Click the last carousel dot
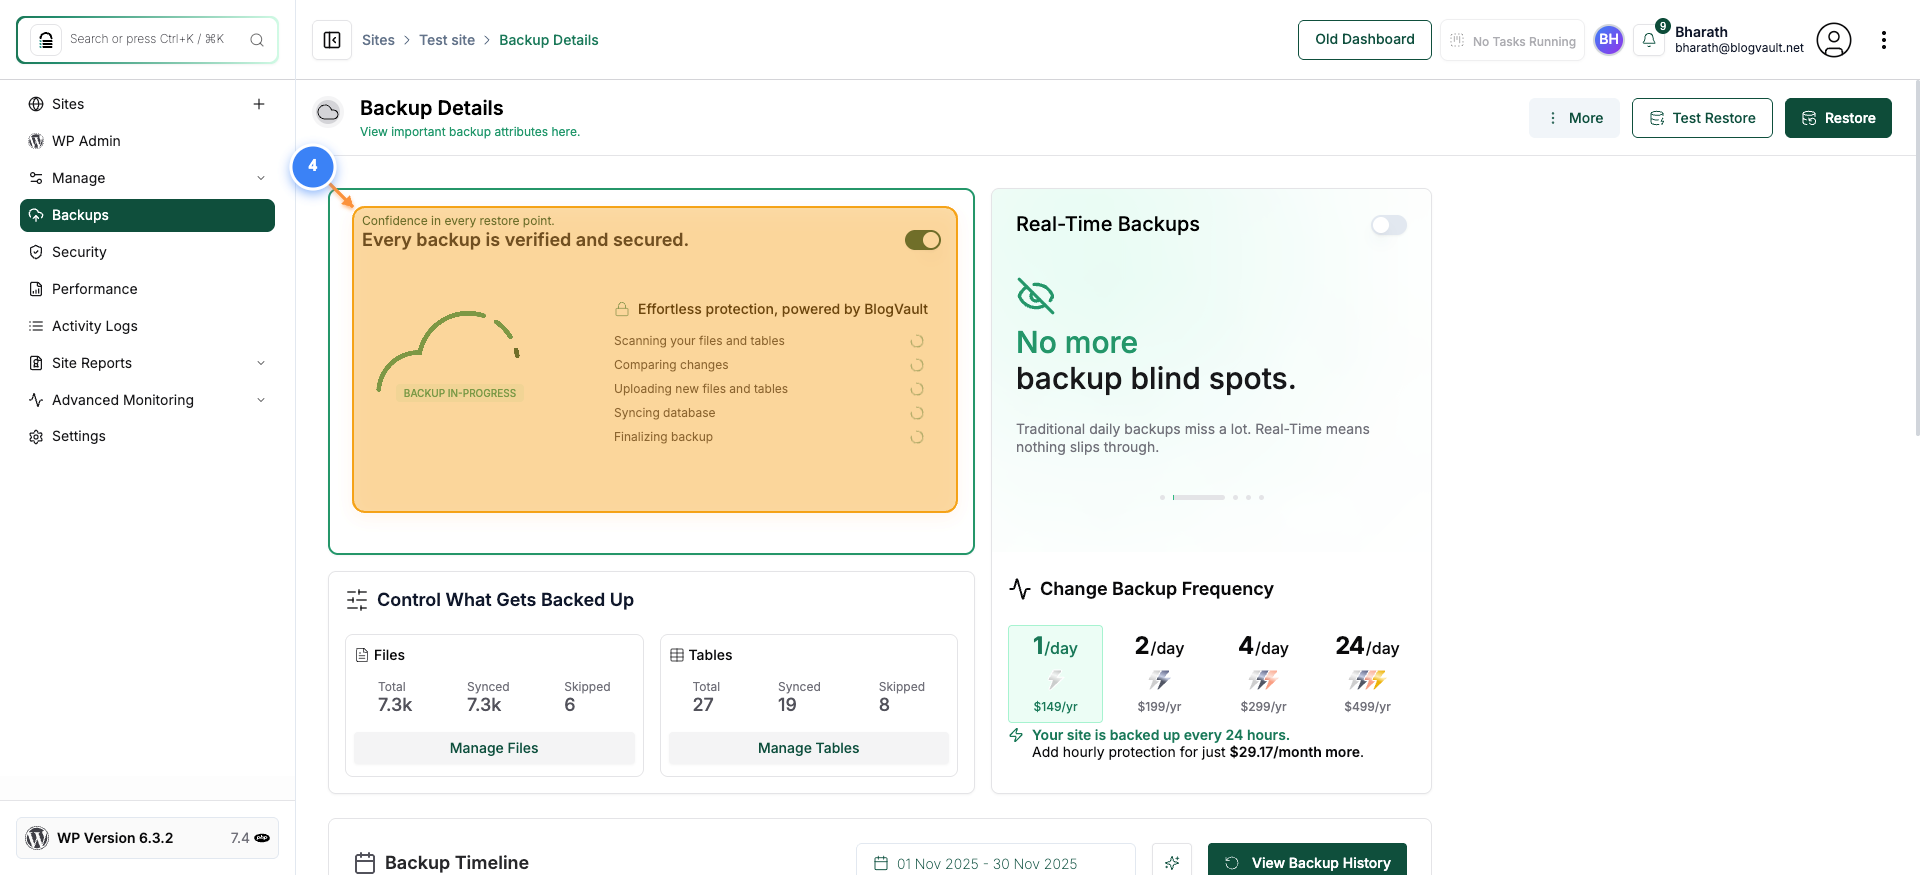Image resolution: width=1920 pixels, height=875 pixels. 1261,497
